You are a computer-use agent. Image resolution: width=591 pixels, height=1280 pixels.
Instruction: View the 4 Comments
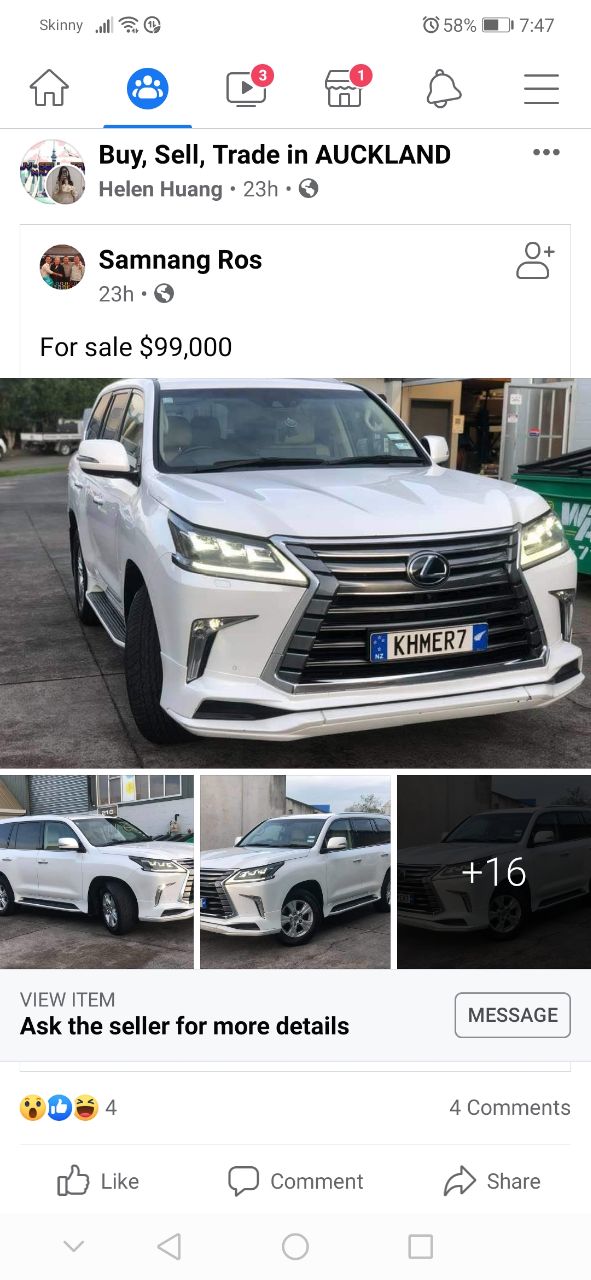(510, 1107)
